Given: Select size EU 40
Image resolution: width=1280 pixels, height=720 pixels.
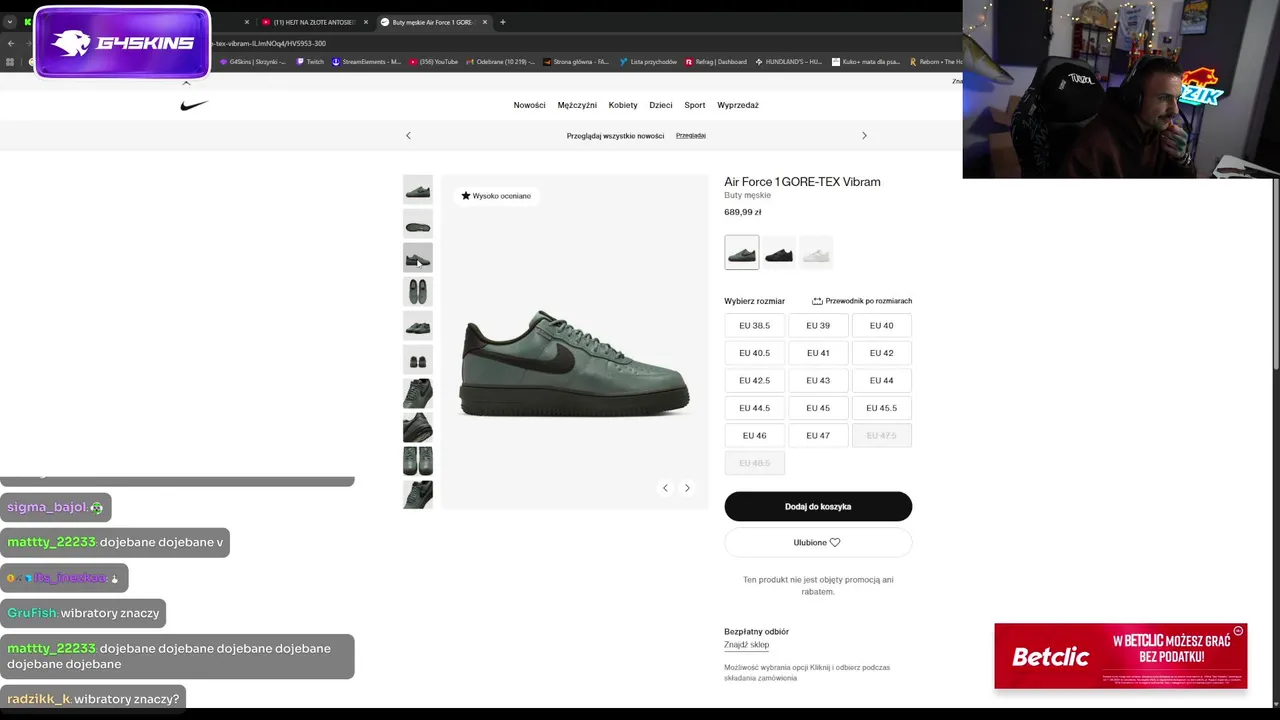Looking at the screenshot, I should click(881, 326).
